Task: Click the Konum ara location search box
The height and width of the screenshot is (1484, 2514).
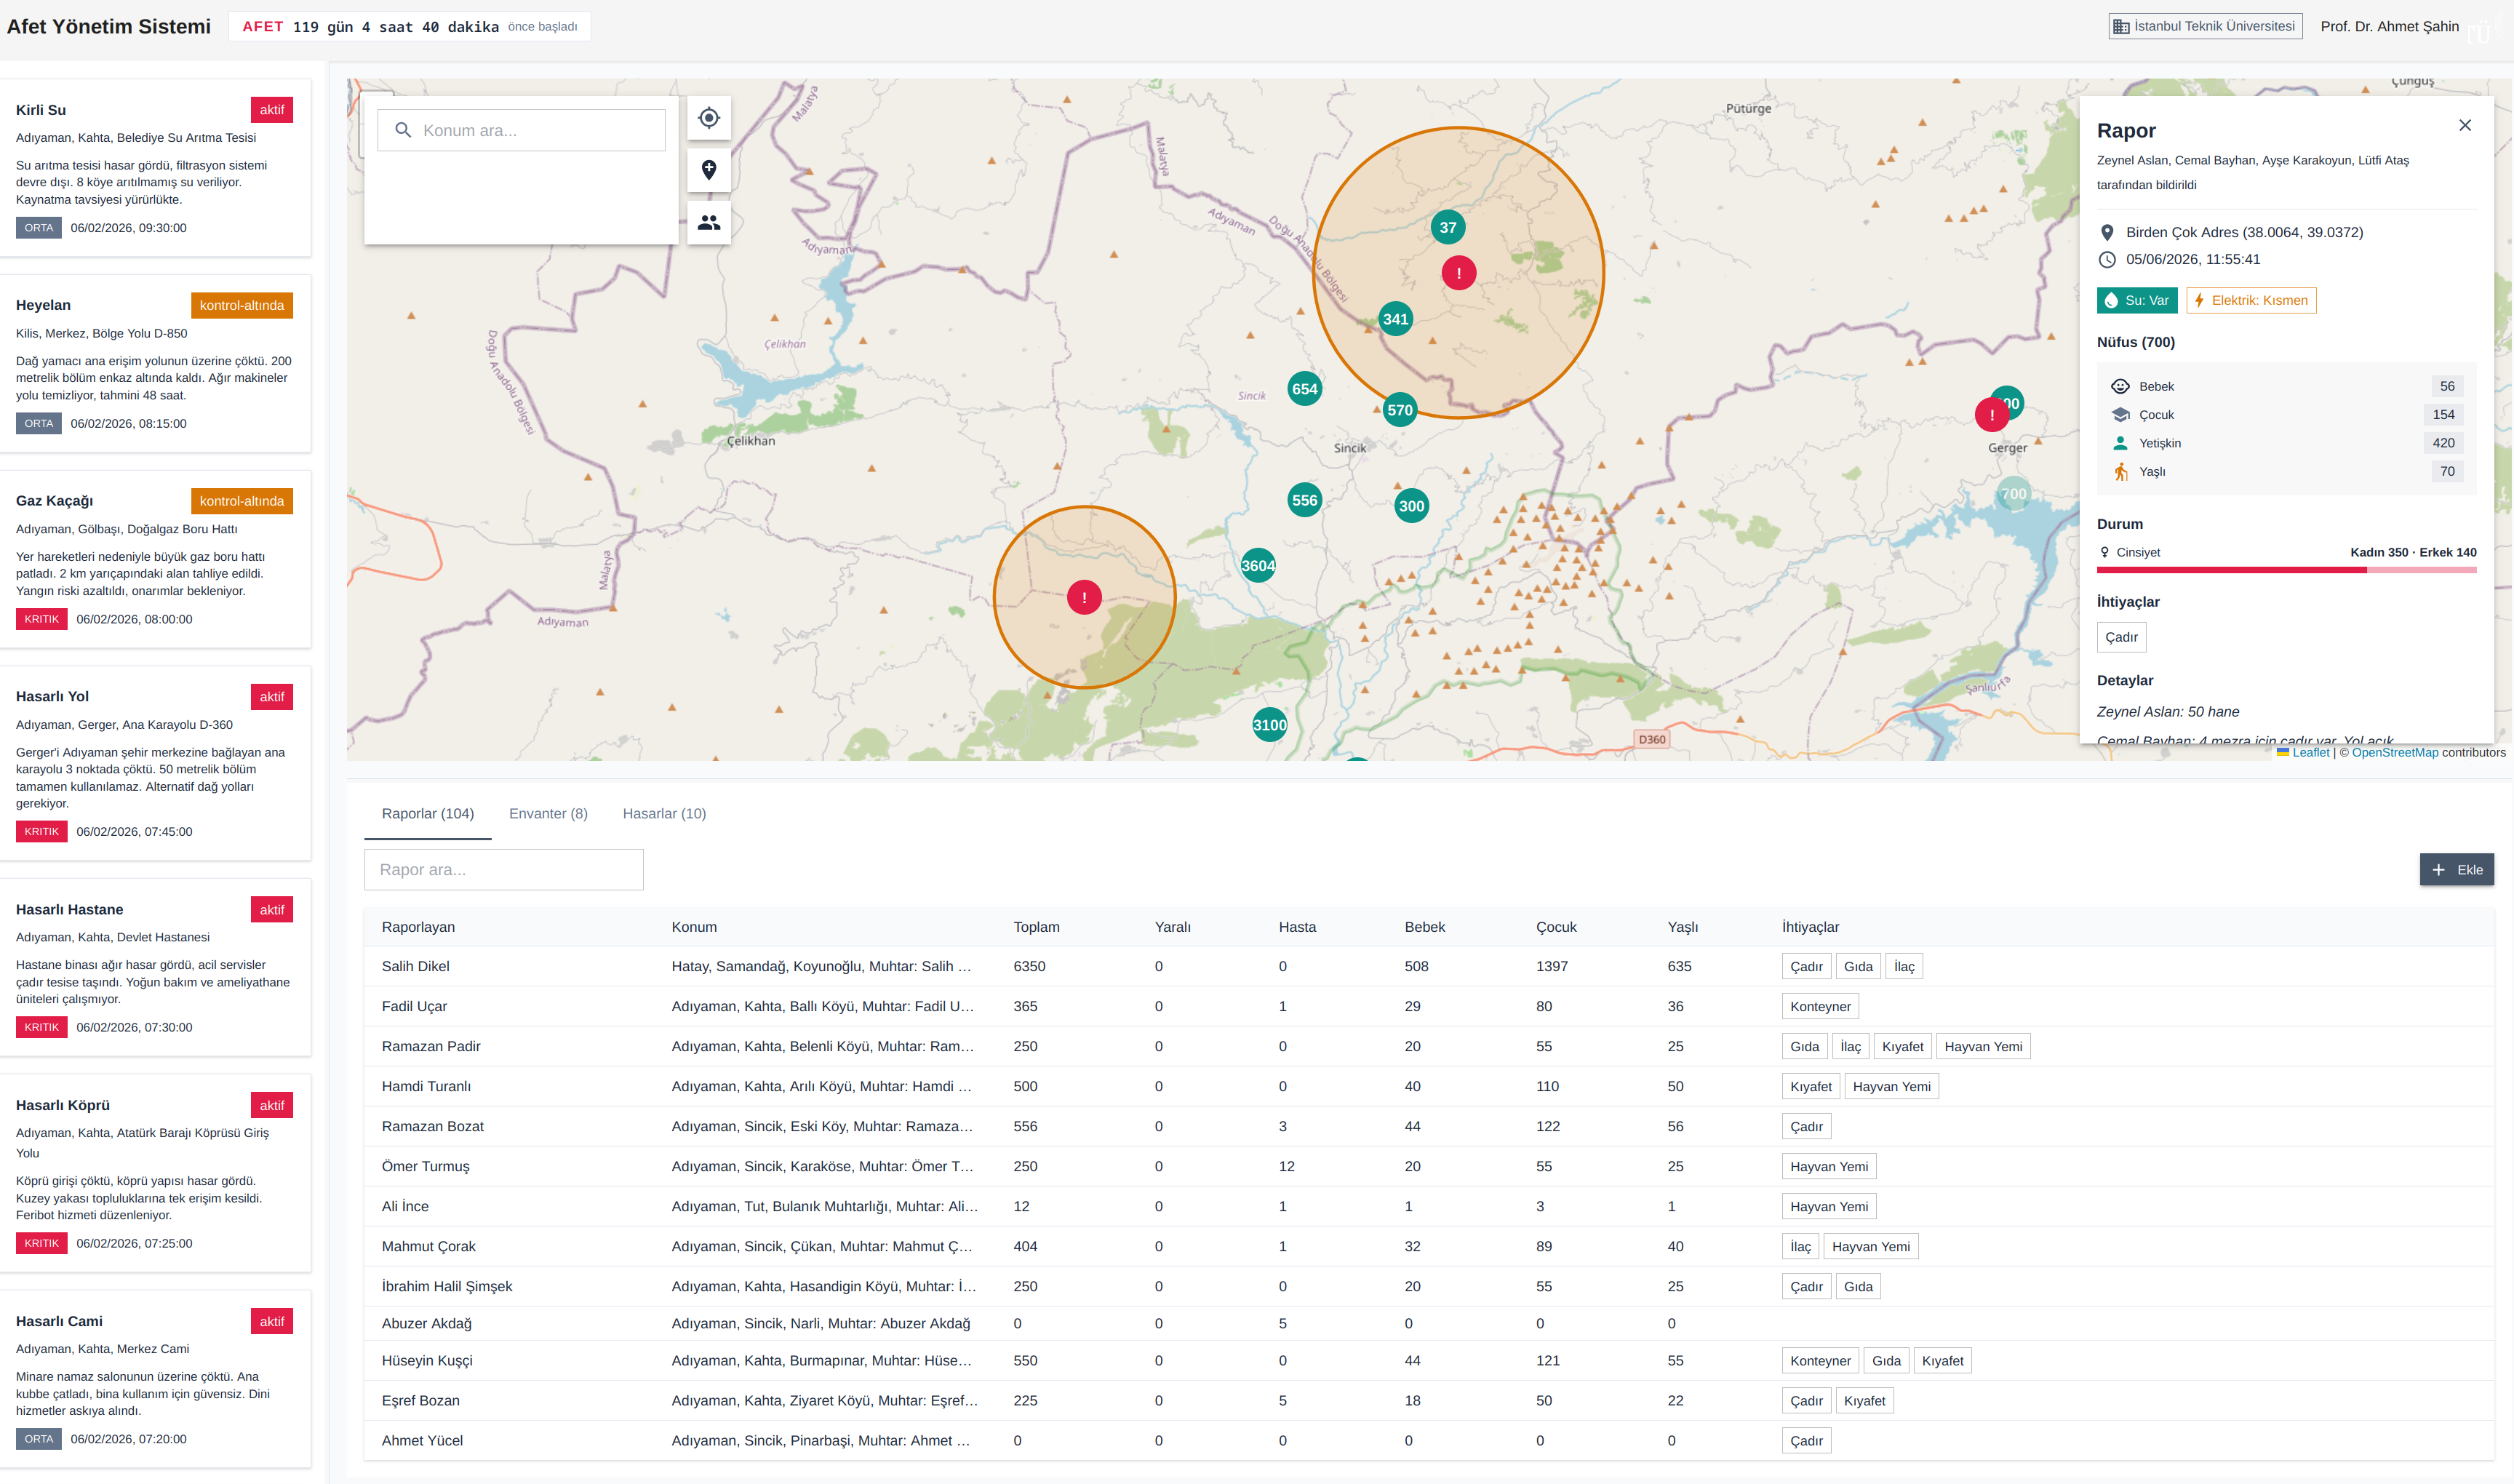Action: (521, 130)
